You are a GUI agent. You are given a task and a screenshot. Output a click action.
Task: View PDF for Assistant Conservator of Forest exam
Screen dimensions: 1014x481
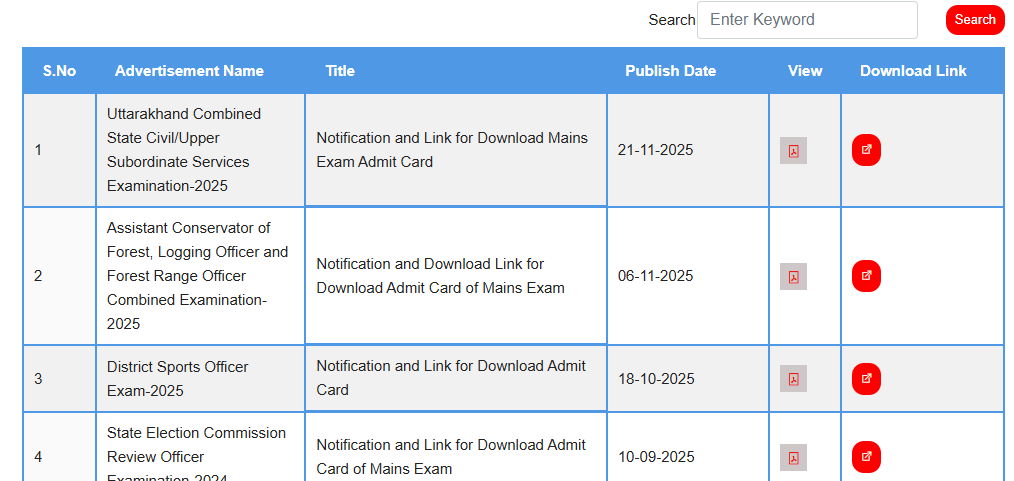click(793, 277)
